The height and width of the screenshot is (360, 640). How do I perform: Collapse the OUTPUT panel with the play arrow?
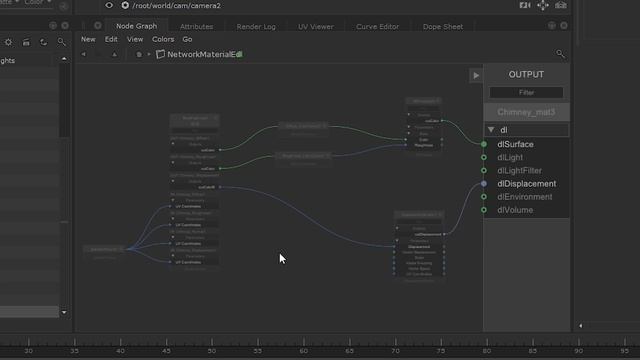pos(476,76)
